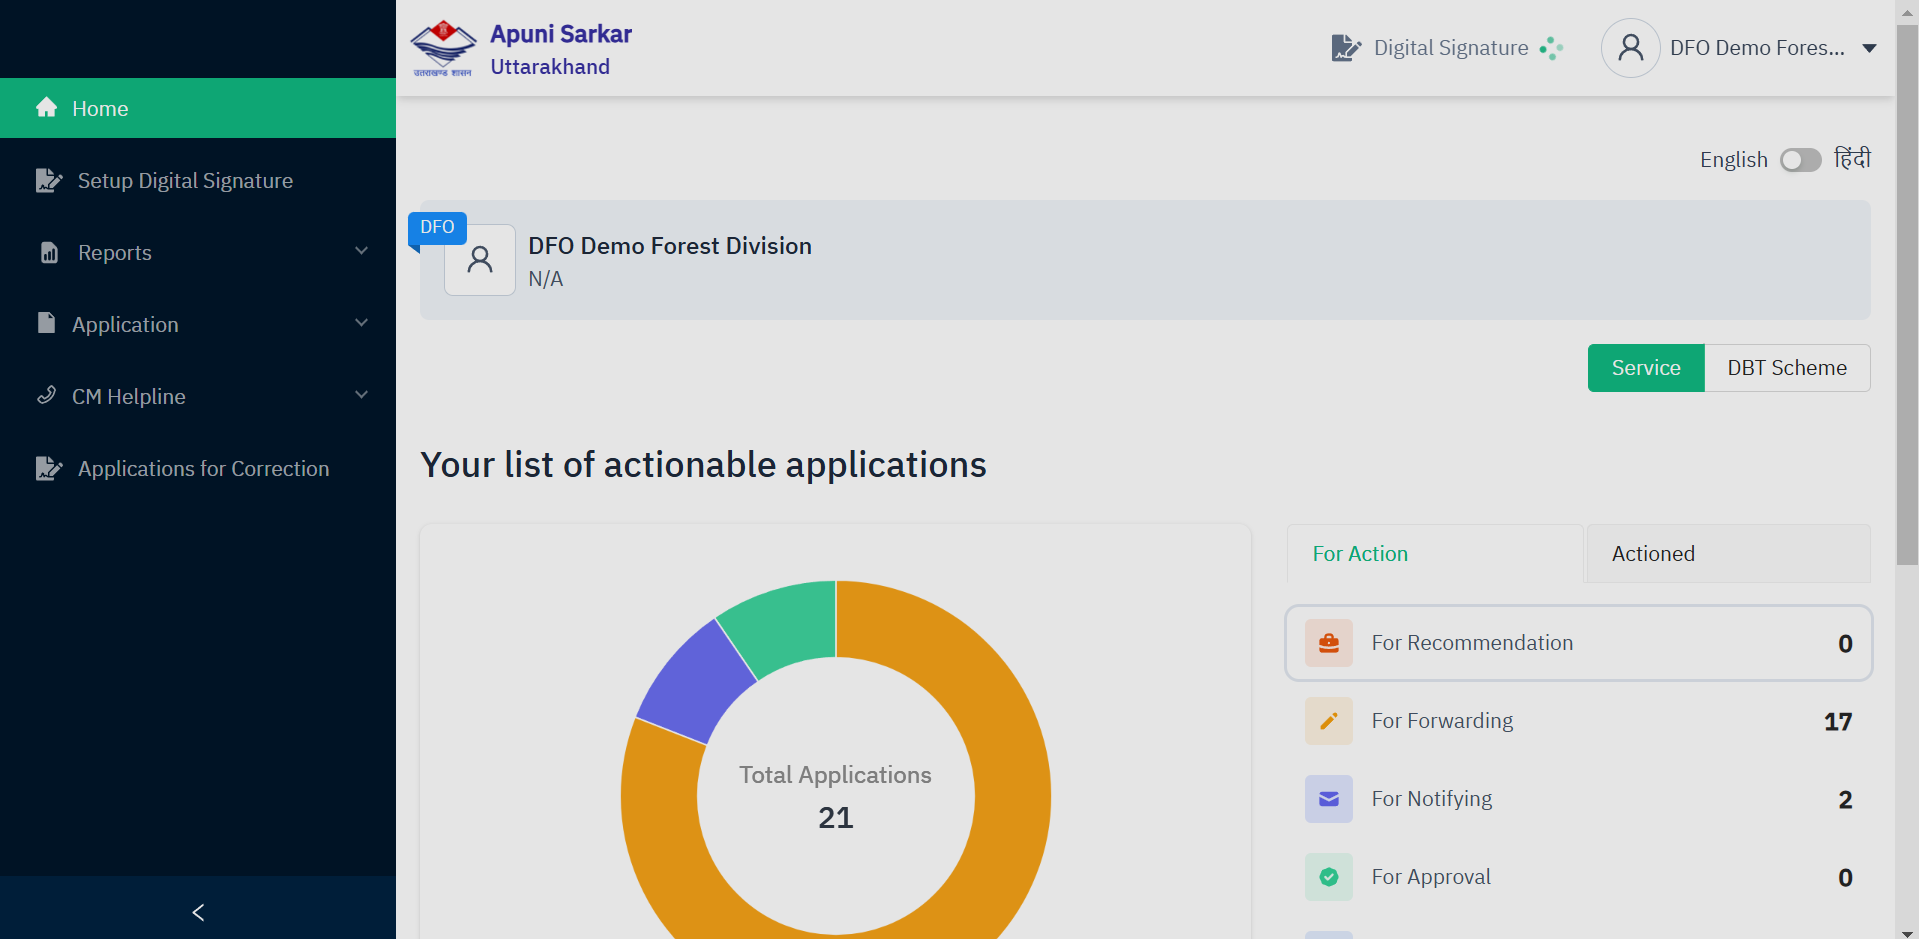This screenshot has height=939, width=1919.
Task: Click the Home house icon in sidebar
Action: [x=46, y=107]
